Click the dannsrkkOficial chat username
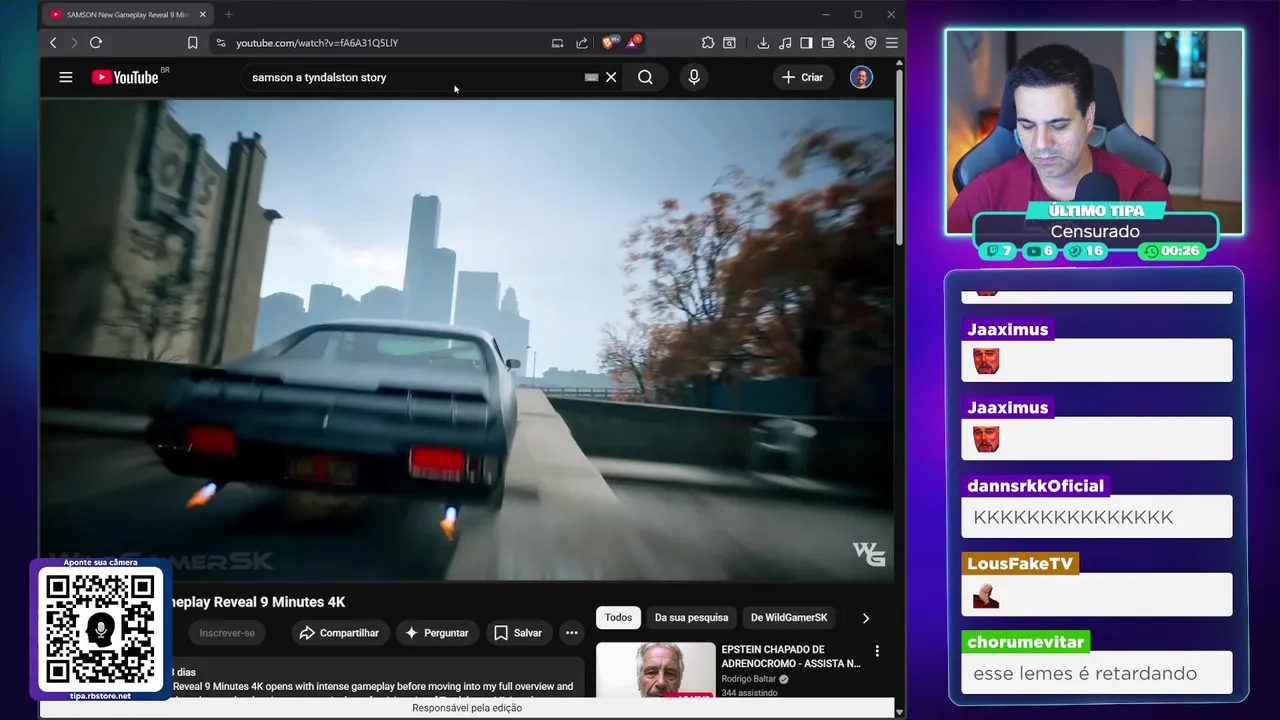 point(1036,486)
